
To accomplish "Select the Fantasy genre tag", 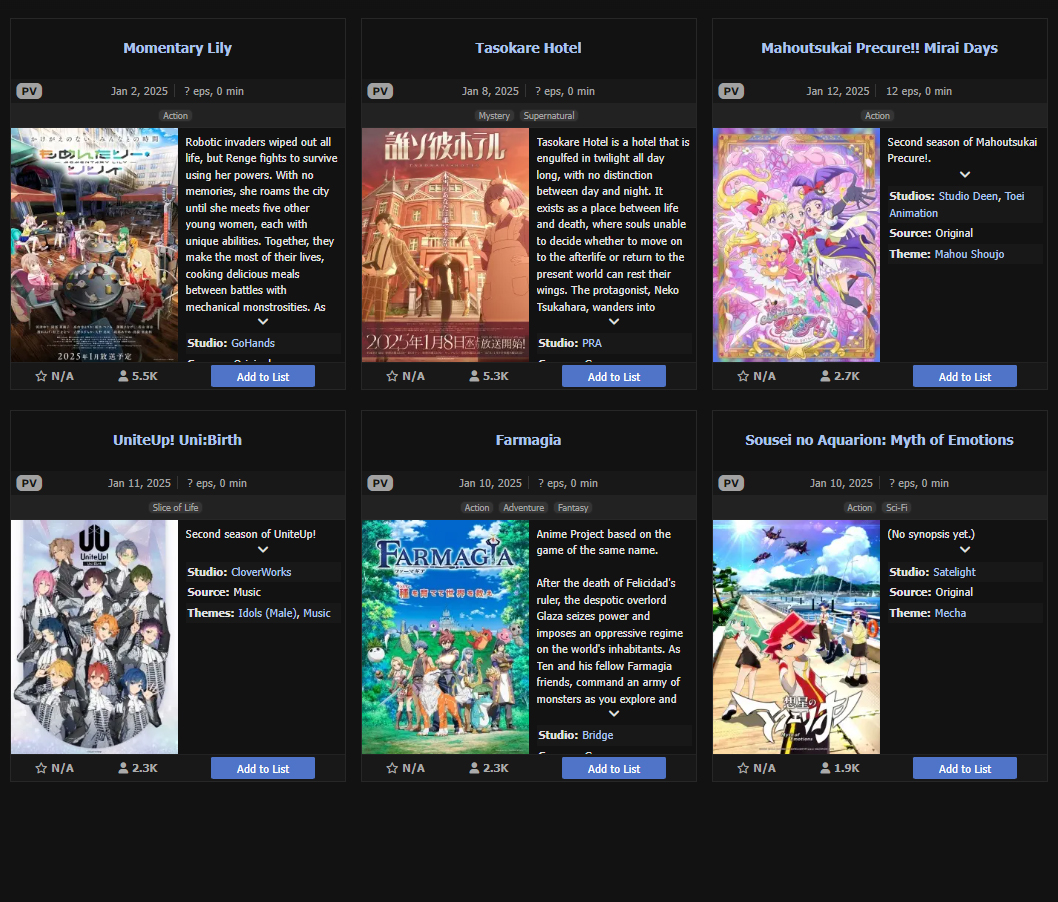I will 573,508.
